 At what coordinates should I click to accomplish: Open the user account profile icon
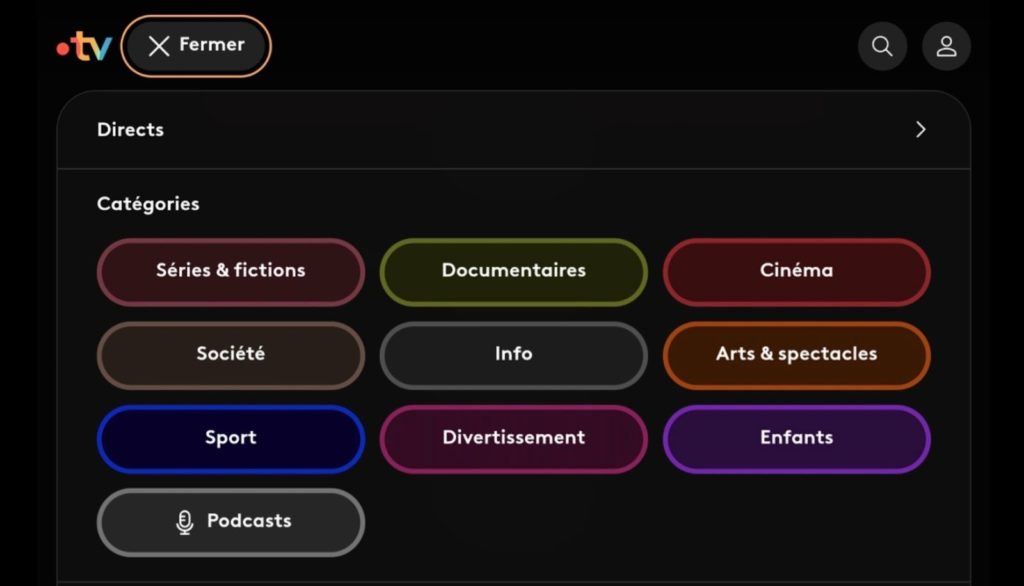point(946,46)
